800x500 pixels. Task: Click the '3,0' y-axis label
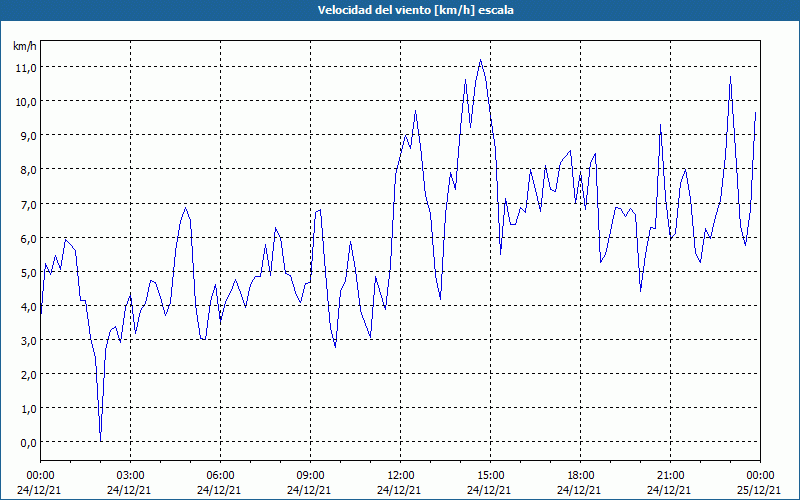(x=29, y=340)
